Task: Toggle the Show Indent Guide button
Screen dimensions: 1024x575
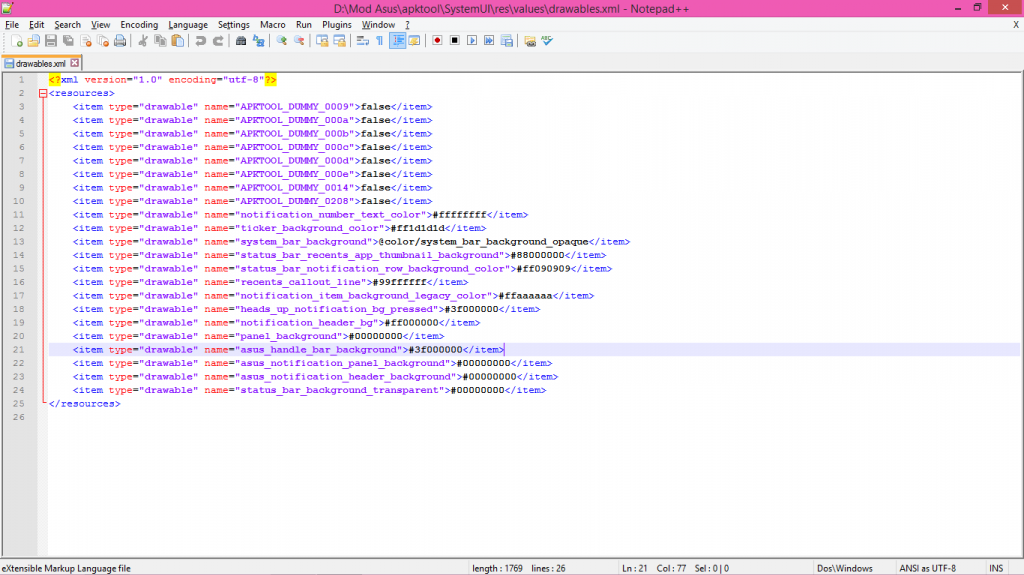Action: coord(397,41)
